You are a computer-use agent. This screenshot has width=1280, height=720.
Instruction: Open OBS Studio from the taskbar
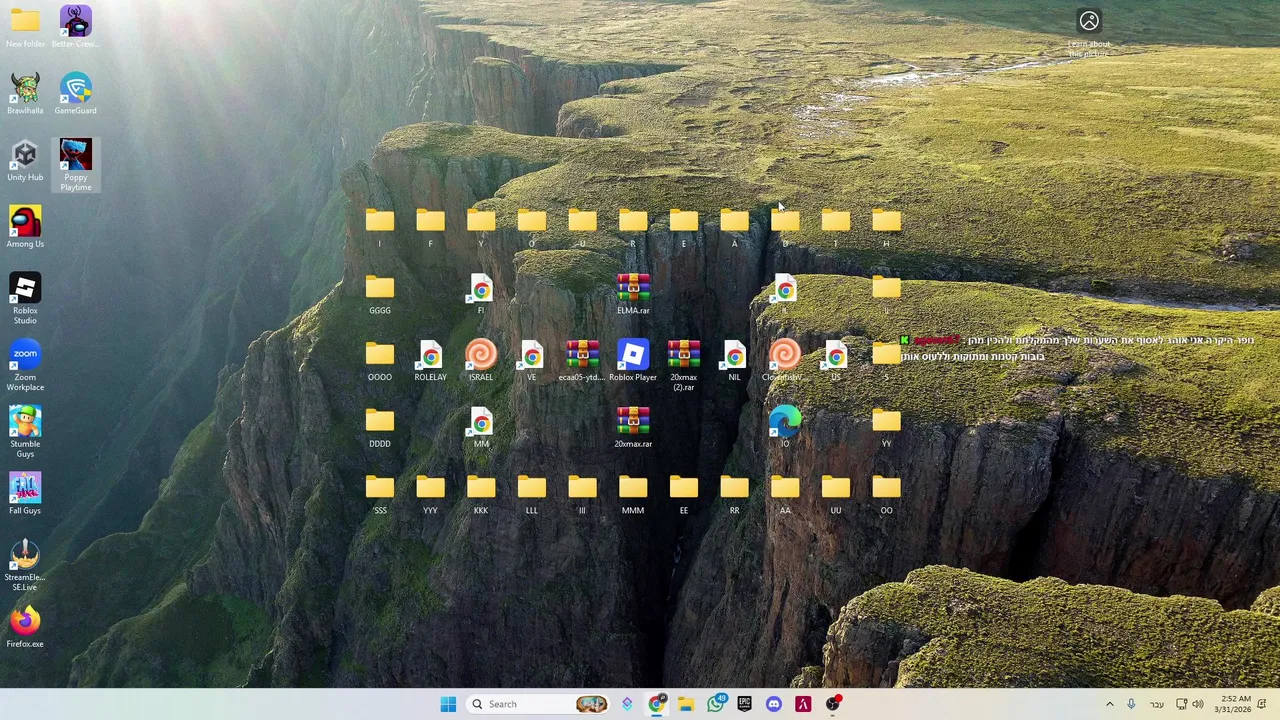point(833,704)
